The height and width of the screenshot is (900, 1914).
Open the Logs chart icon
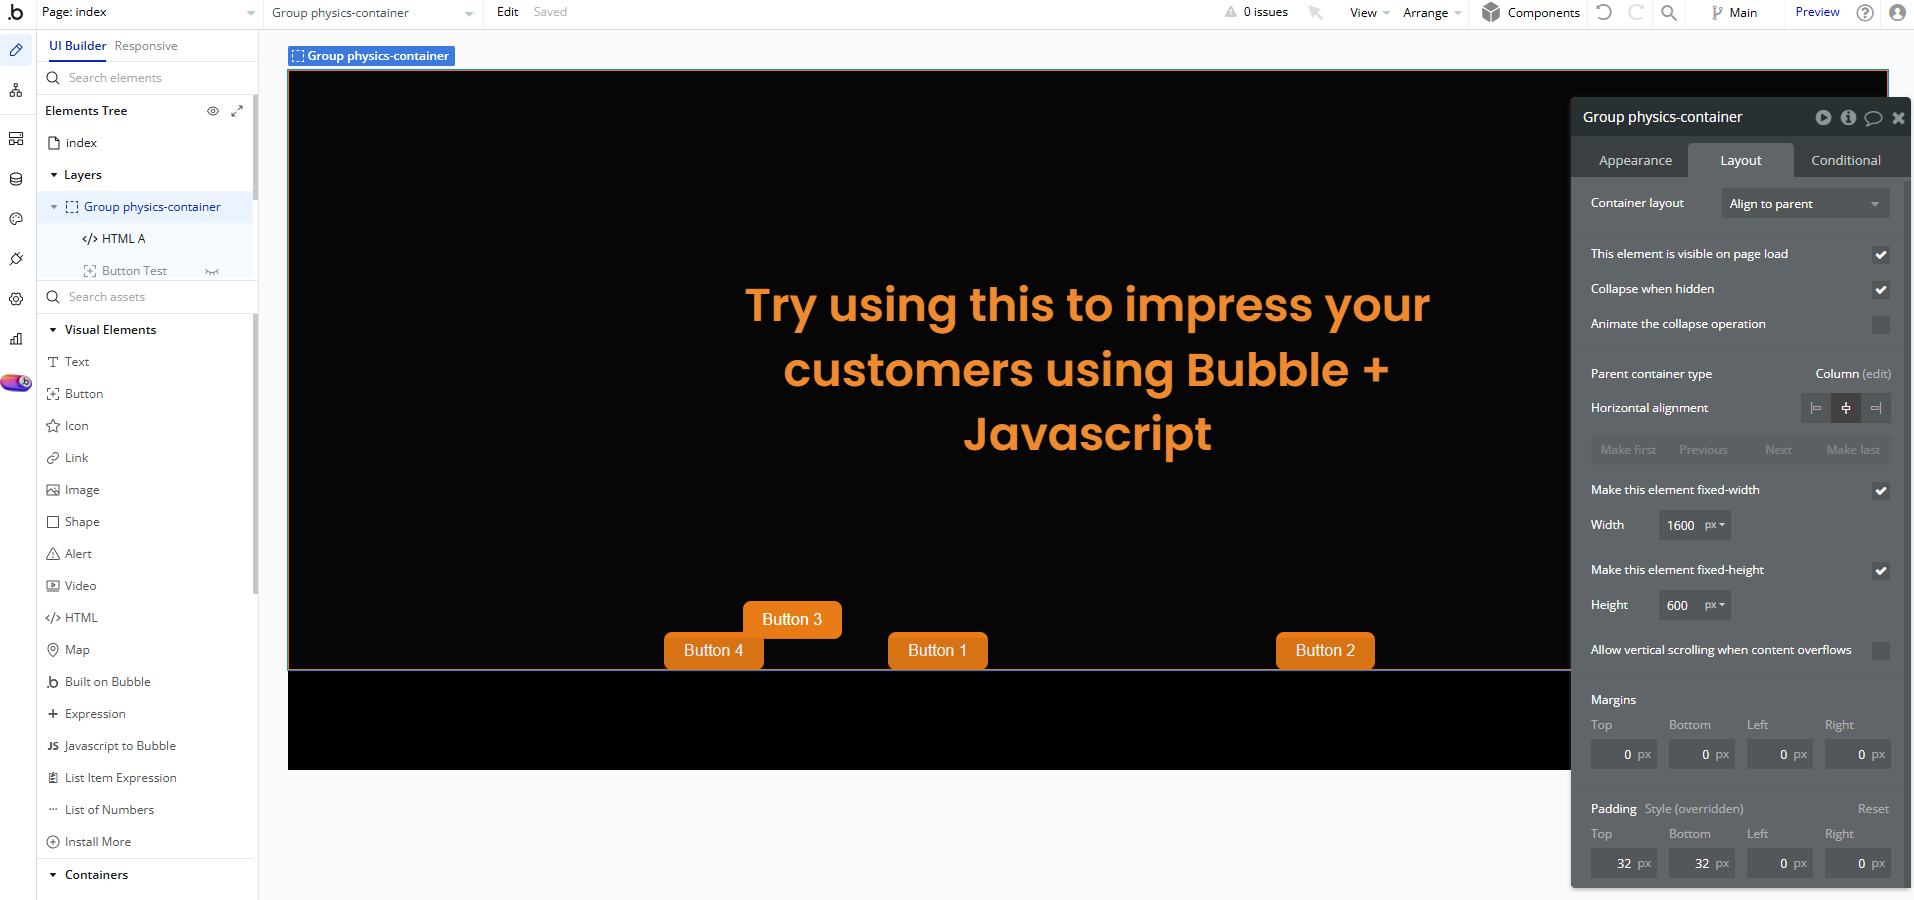coord(16,339)
